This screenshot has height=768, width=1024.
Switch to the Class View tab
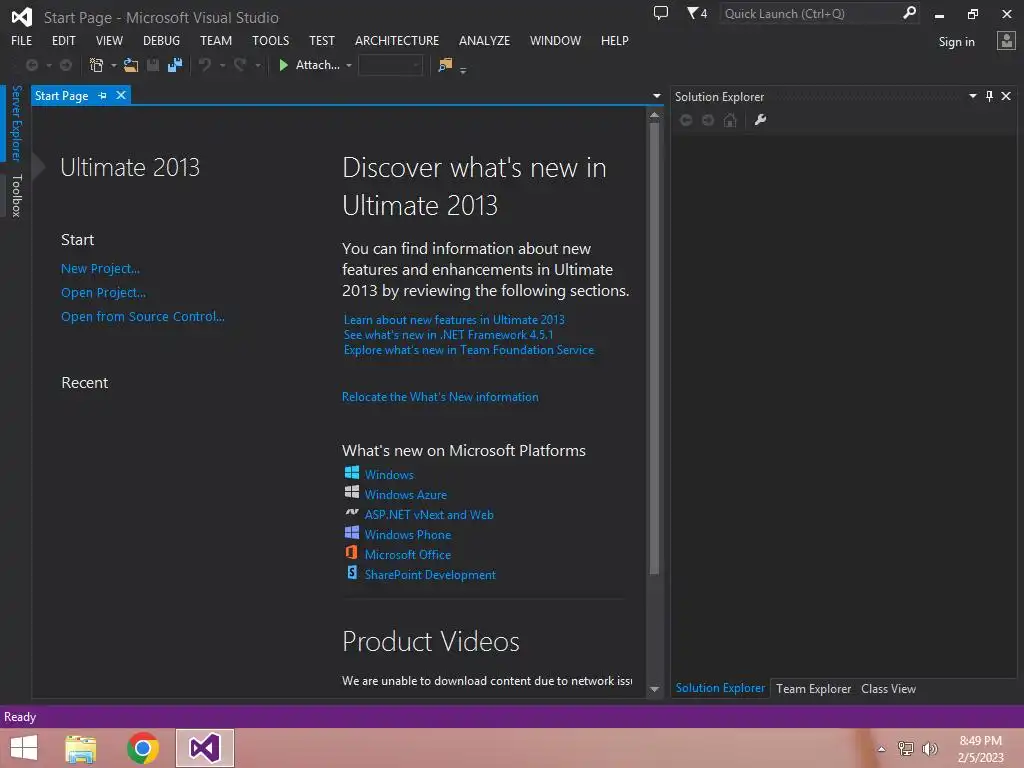(888, 689)
